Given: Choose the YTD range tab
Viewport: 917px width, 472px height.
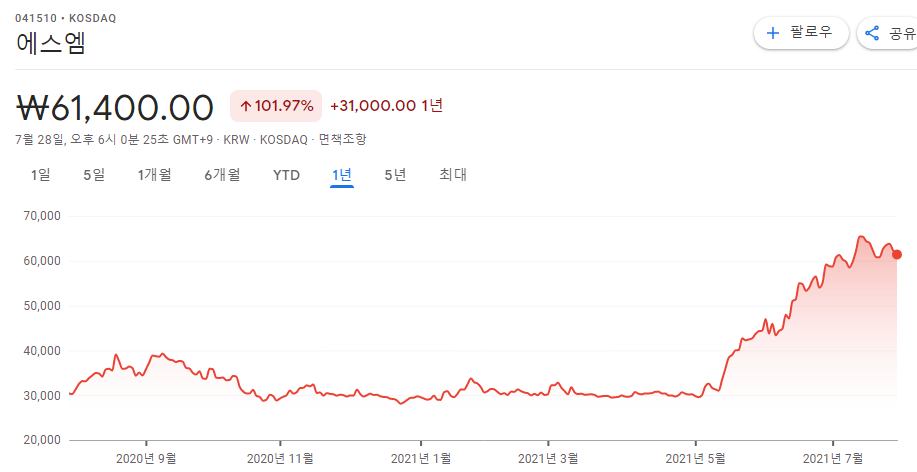Looking at the screenshot, I should point(286,175).
